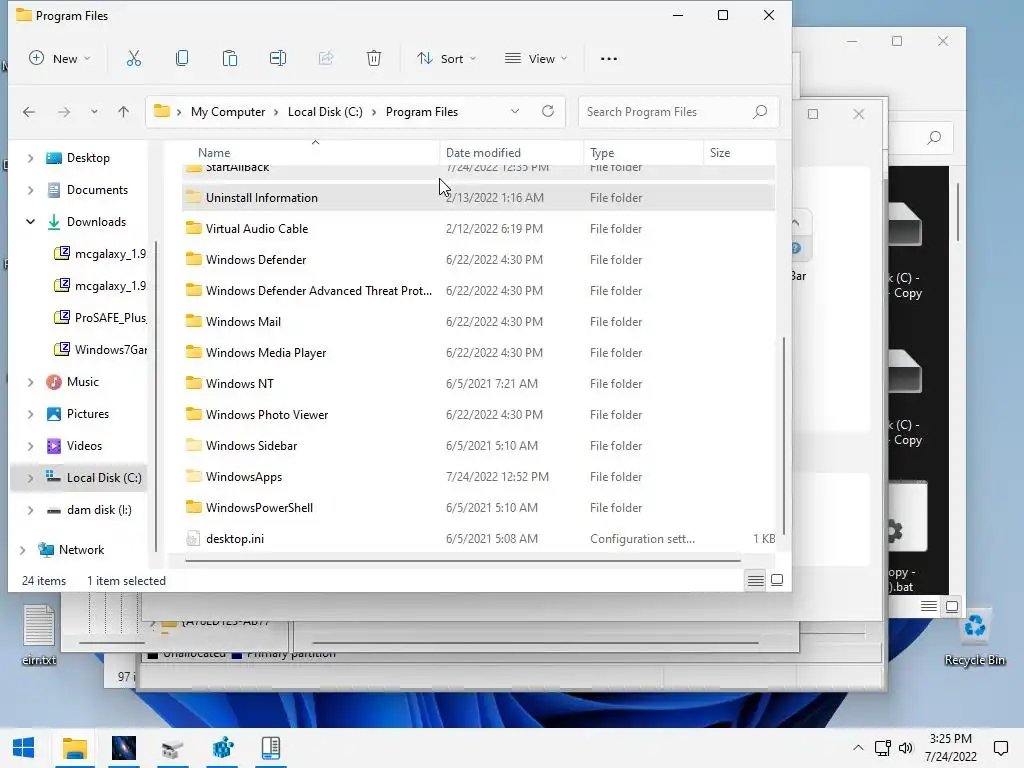Image resolution: width=1024 pixels, height=768 pixels.
Task: Click the taskbar clock showing 3:25 PM
Action: pyautogui.click(x=950, y=748)
